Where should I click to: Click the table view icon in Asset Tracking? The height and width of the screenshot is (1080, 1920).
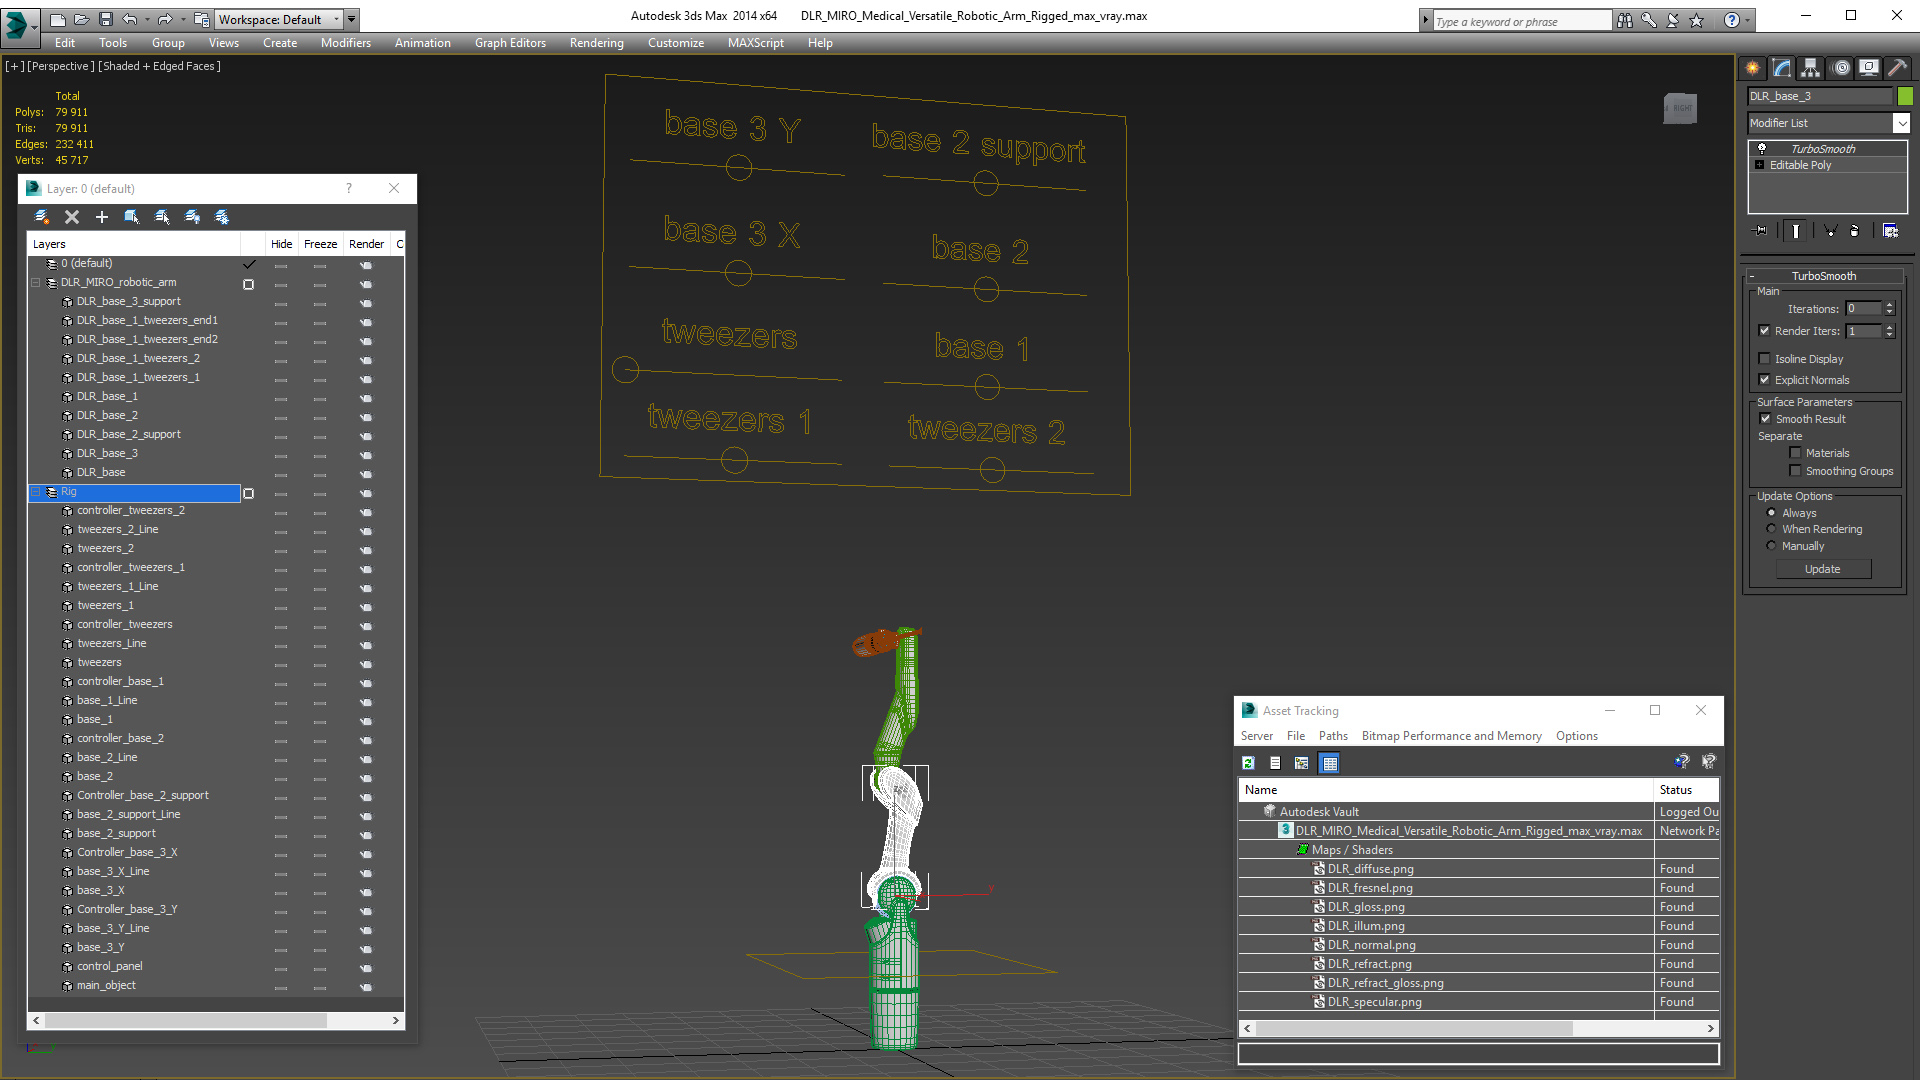tap(1329, 763)
